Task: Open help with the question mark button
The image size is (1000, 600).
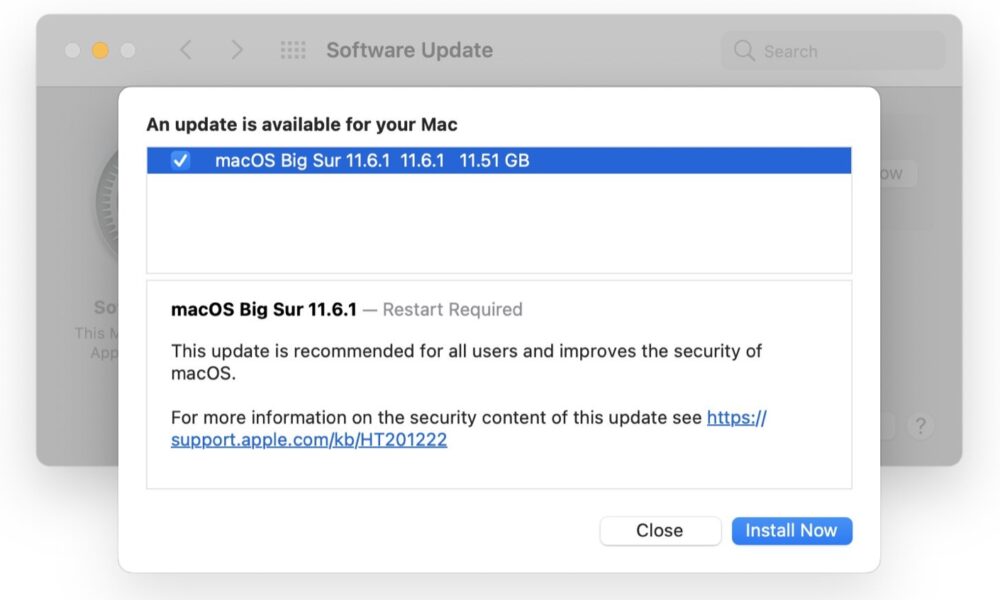Action: point(920,426)
